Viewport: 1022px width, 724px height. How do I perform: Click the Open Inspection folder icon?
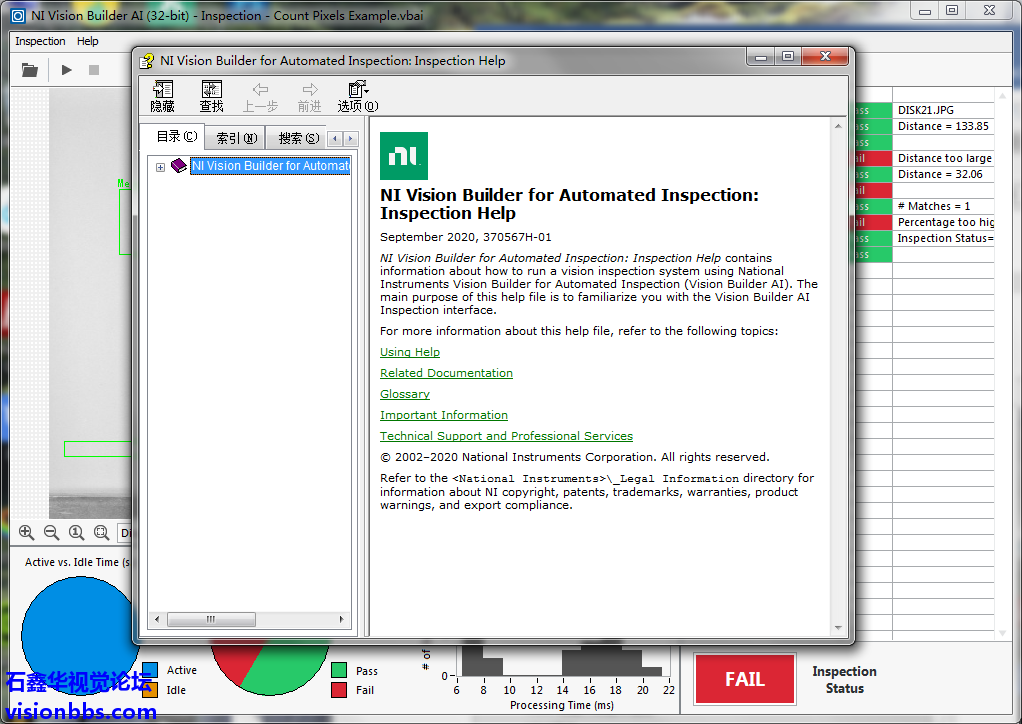30,70
